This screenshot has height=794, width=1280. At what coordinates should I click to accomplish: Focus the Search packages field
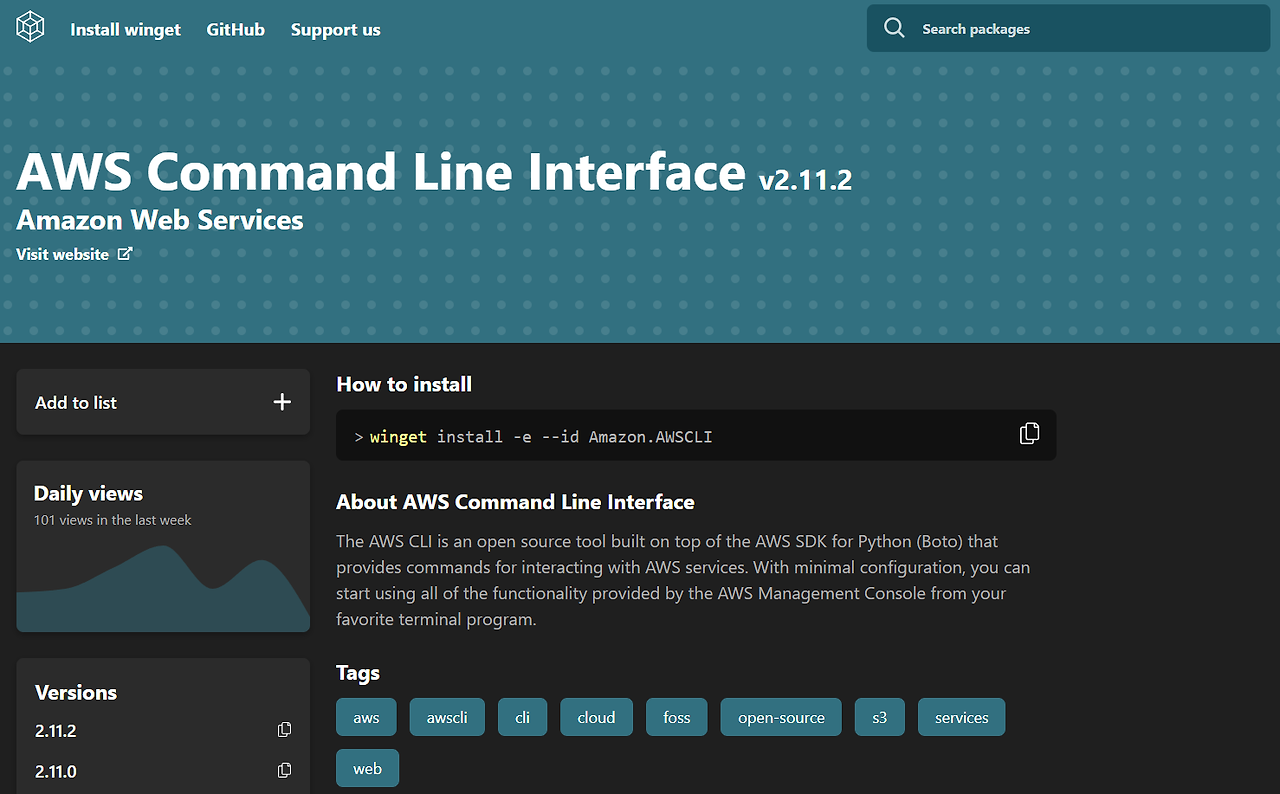pyautogui.click(x=1068, y=28)
